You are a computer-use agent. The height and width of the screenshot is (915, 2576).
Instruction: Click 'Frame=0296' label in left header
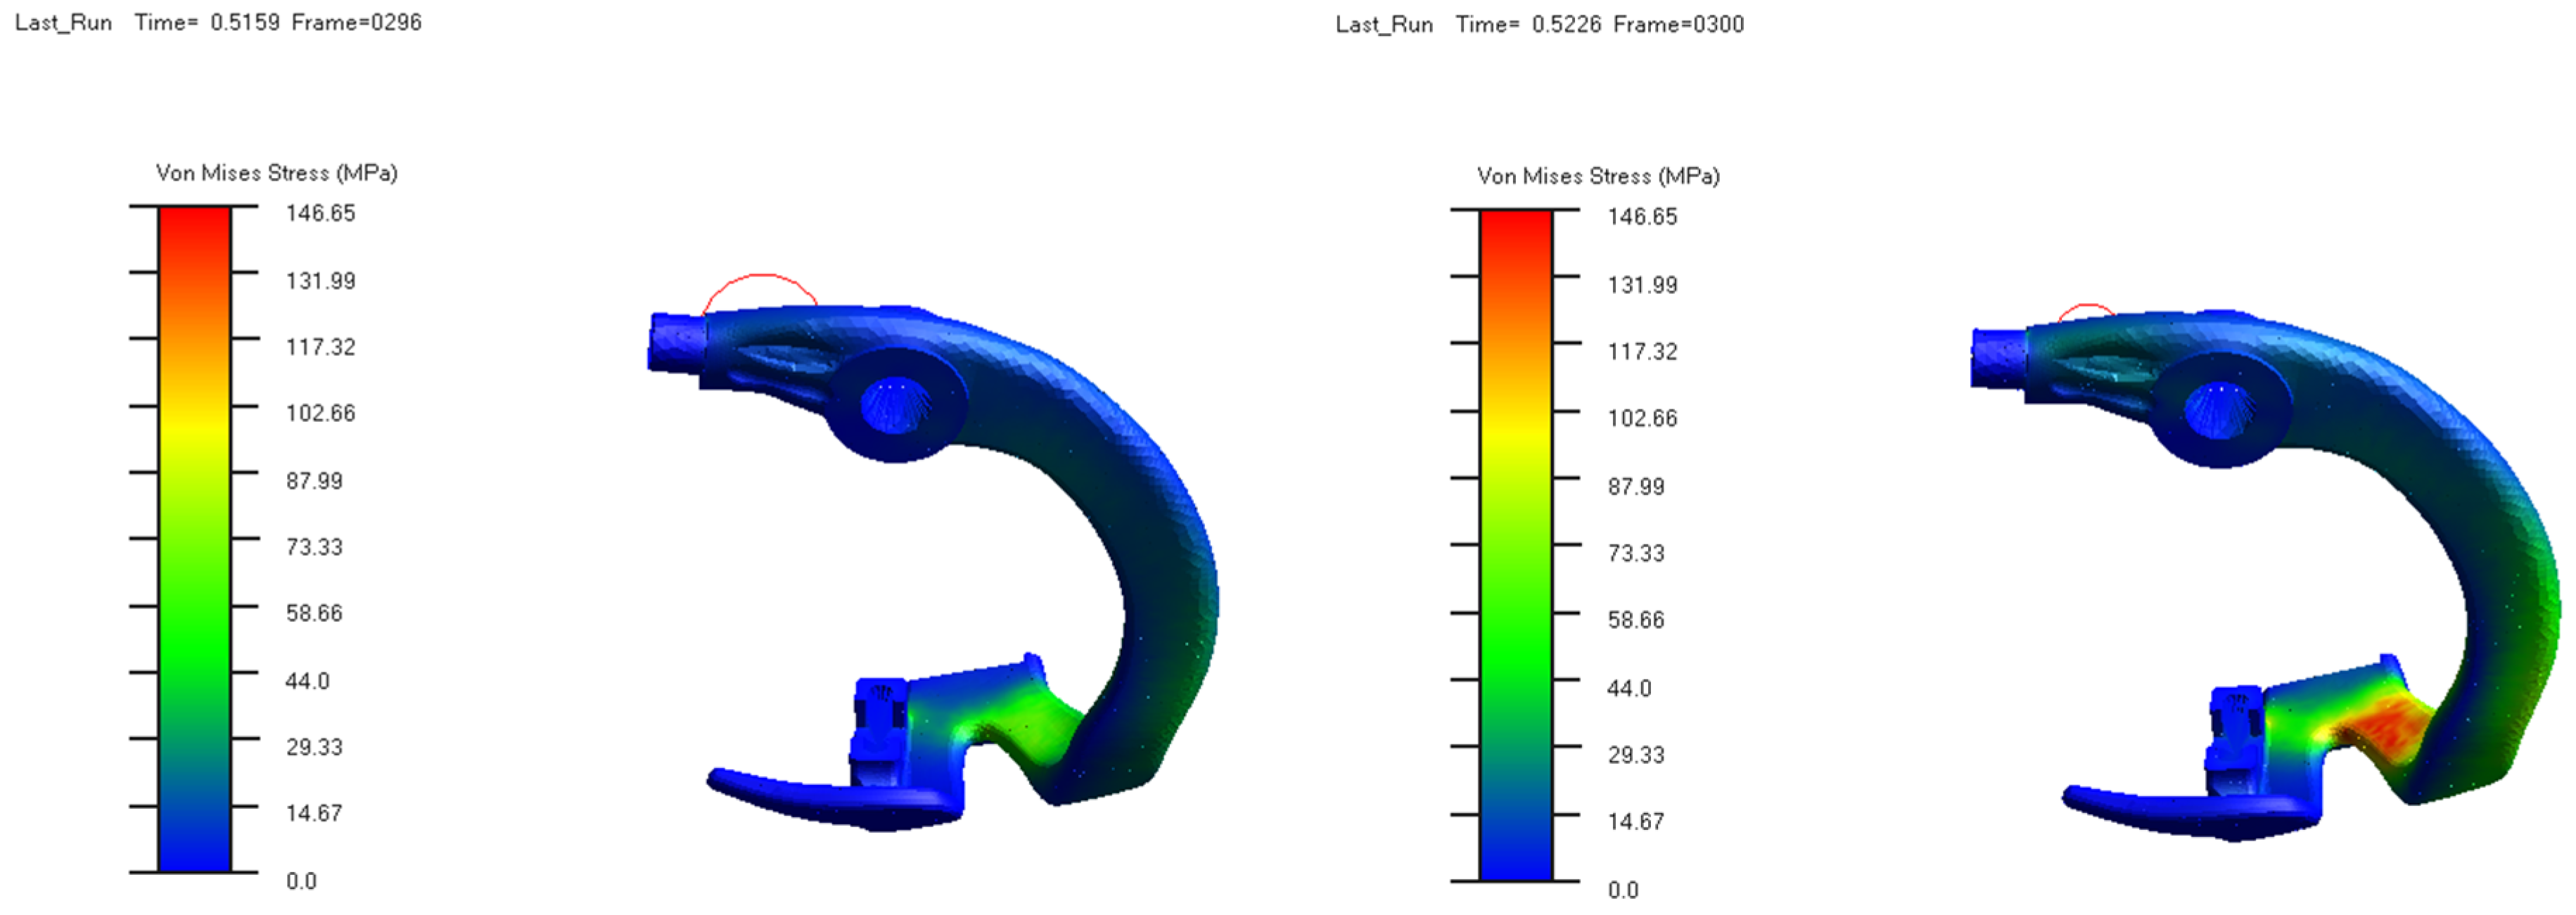tap(356, 22)
